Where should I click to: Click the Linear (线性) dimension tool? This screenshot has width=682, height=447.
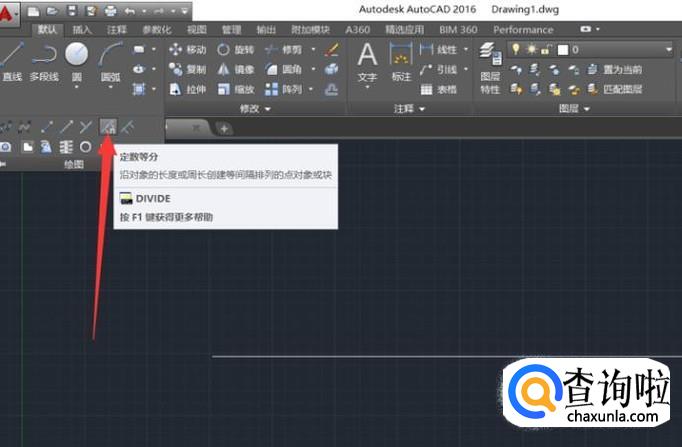tap(438, 50)
